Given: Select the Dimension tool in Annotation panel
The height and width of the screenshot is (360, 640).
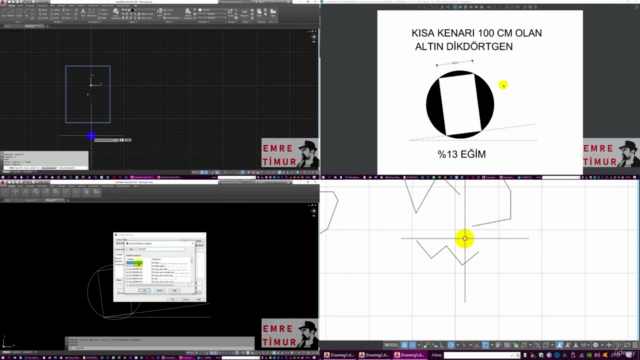Looking at the screenshot, I should click(91, 12).
